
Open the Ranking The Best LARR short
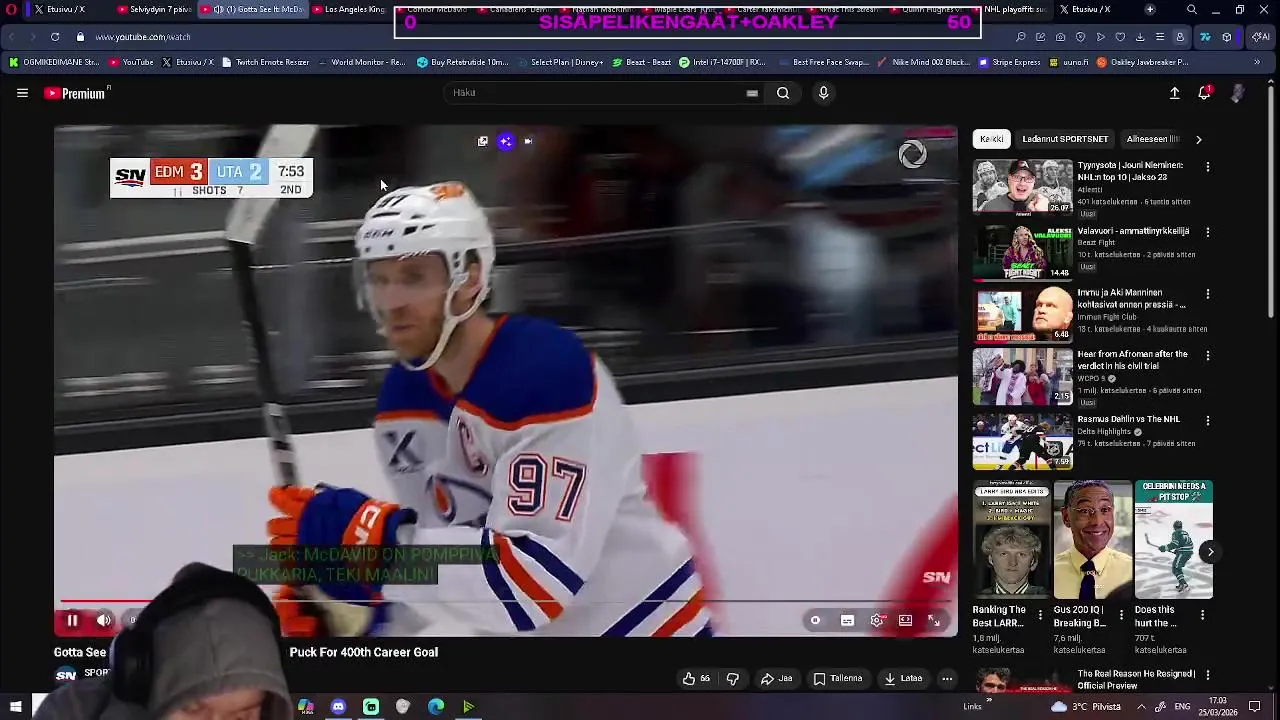(x=1011, y=539)
